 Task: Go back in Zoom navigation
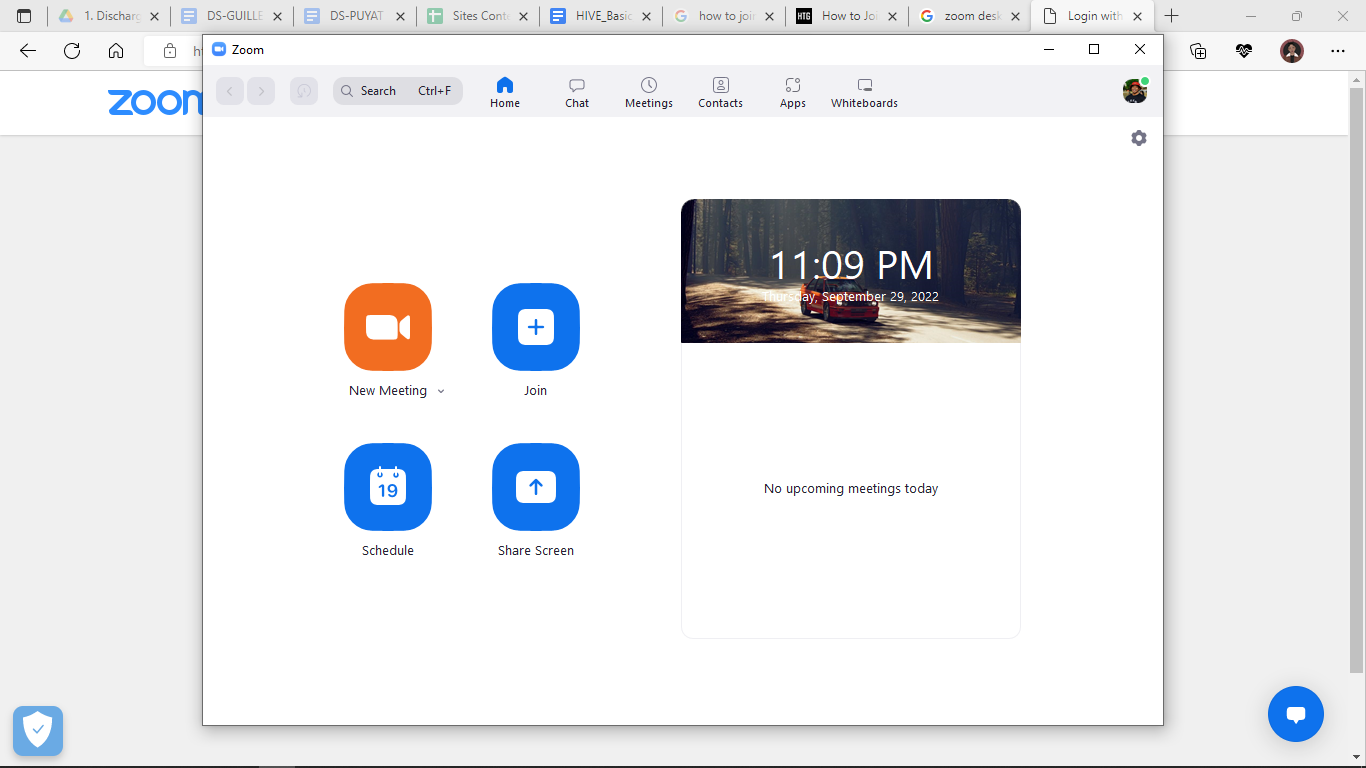click(x=230, y=91)
